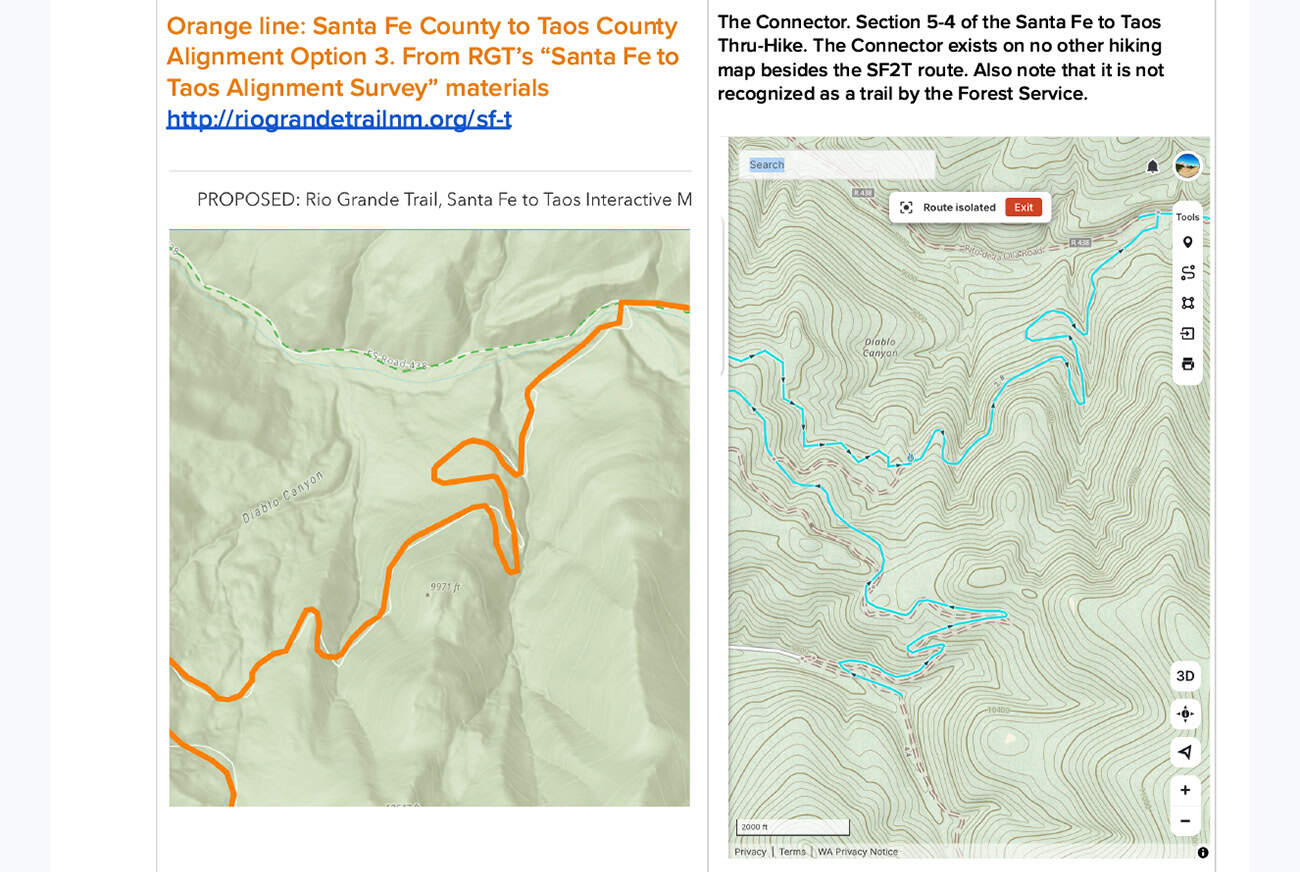Open the map info icon
This screenshot has height=872, width=1300.
[1202, 853]
